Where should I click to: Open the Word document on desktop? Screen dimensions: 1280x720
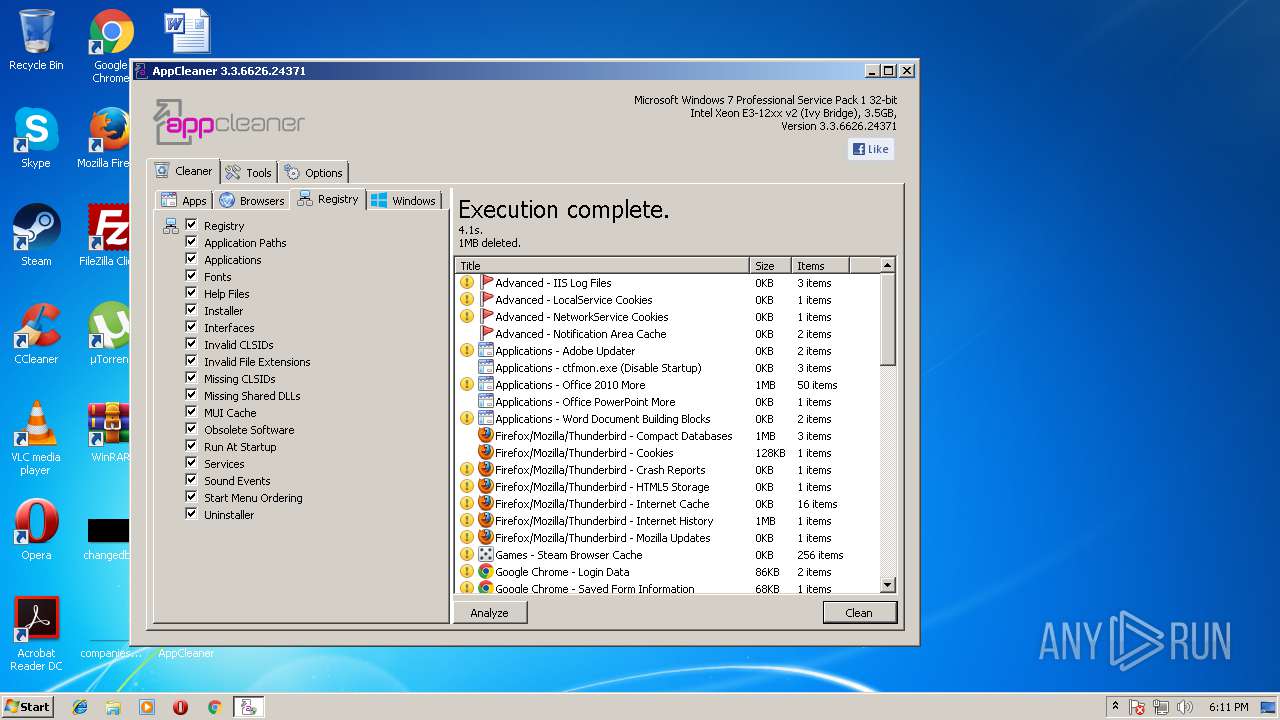(187, 30)
